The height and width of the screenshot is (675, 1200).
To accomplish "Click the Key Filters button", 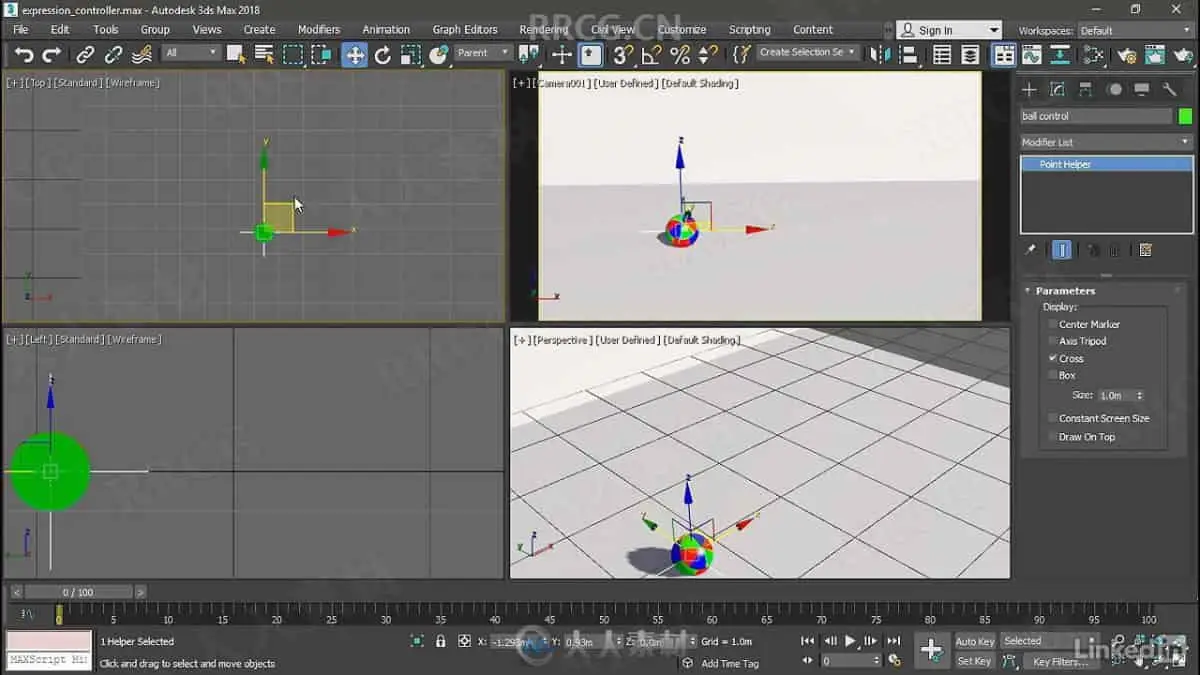I will coord(1060,662).
